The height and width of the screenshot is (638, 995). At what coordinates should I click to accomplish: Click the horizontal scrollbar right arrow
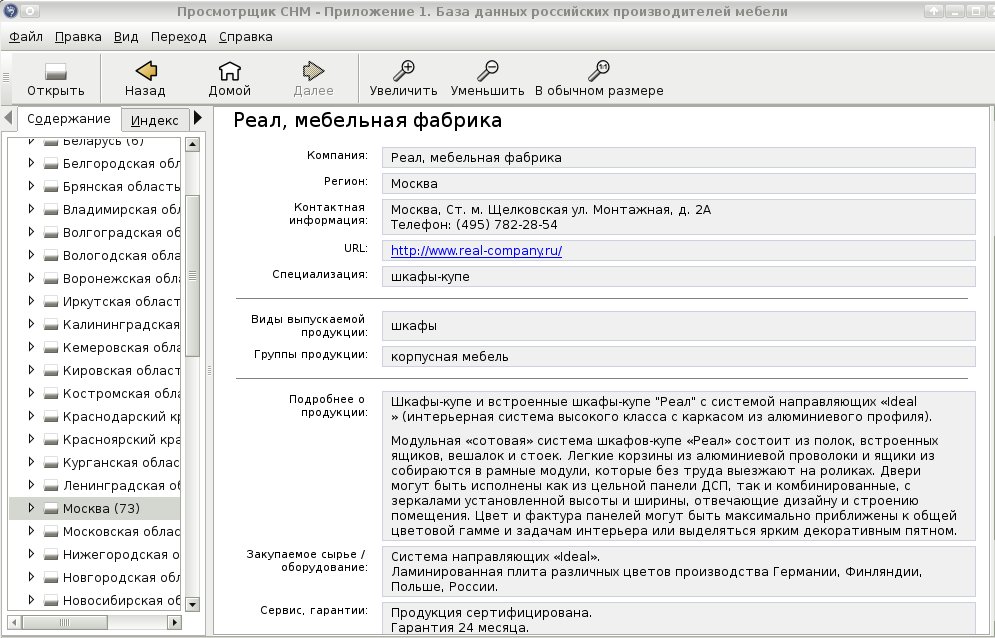(175, 622)
